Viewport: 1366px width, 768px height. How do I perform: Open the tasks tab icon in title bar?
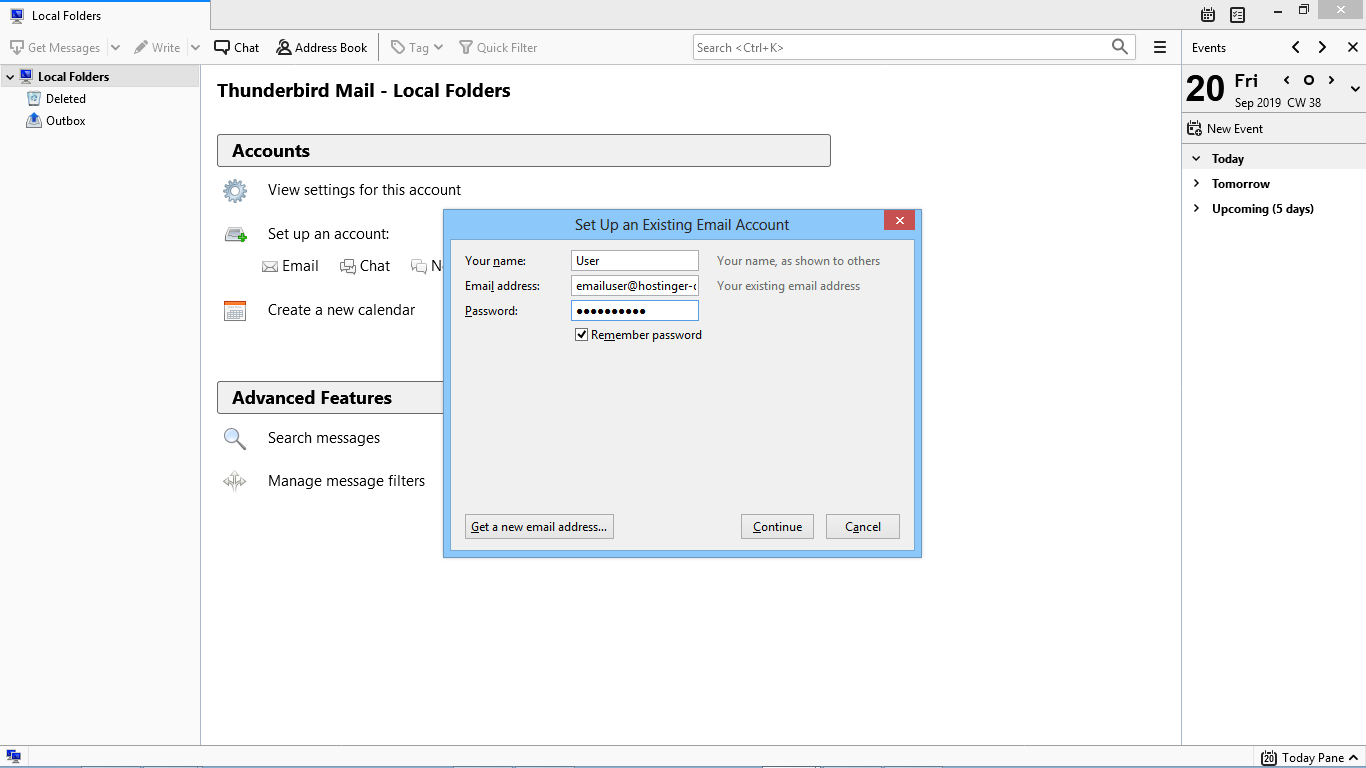tap(1238, 15)
